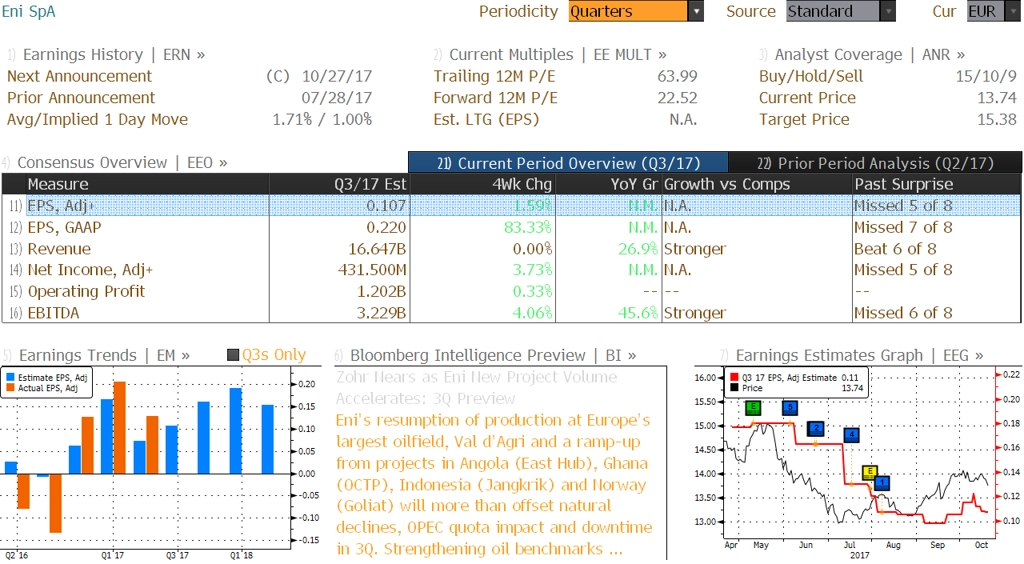Viewport: 1024px width, 564px height.
Task: Switch to Current Period Overview (Q3/17) tab
Action: 568,163
